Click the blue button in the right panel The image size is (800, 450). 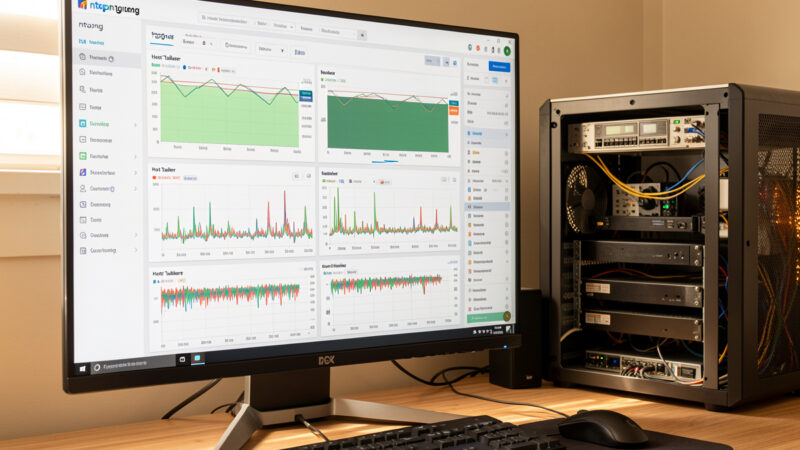pyautogui.click(x=499, y=67)
